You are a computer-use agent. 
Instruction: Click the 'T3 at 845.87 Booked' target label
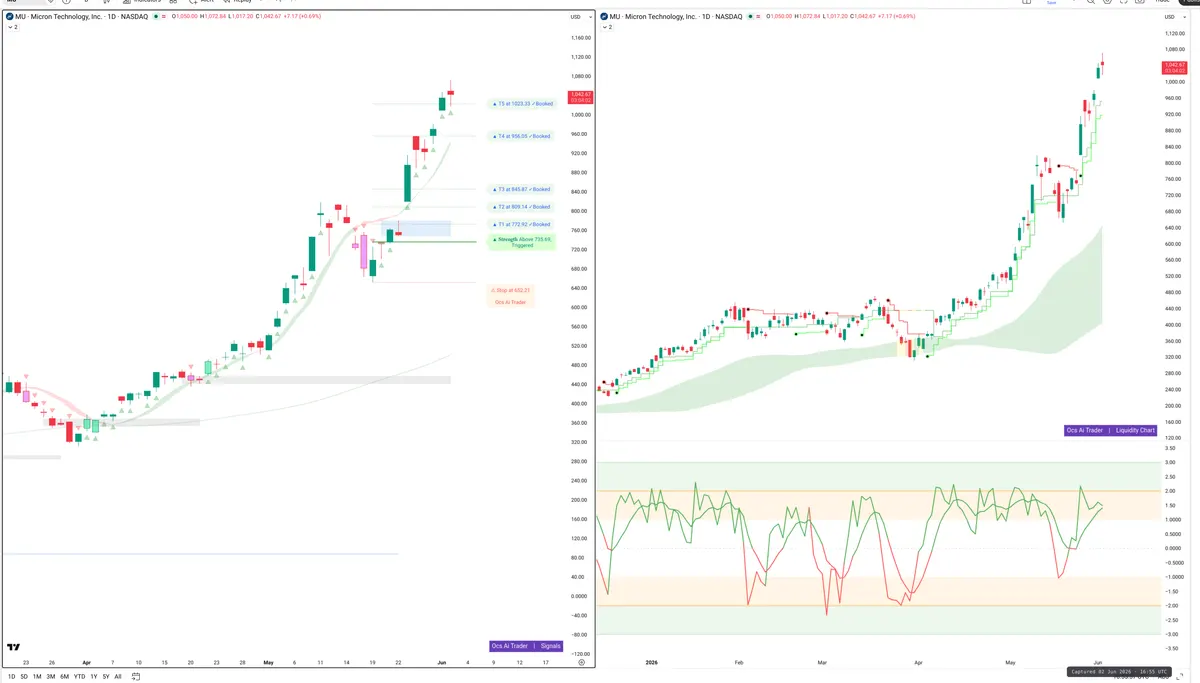[522, 189]
